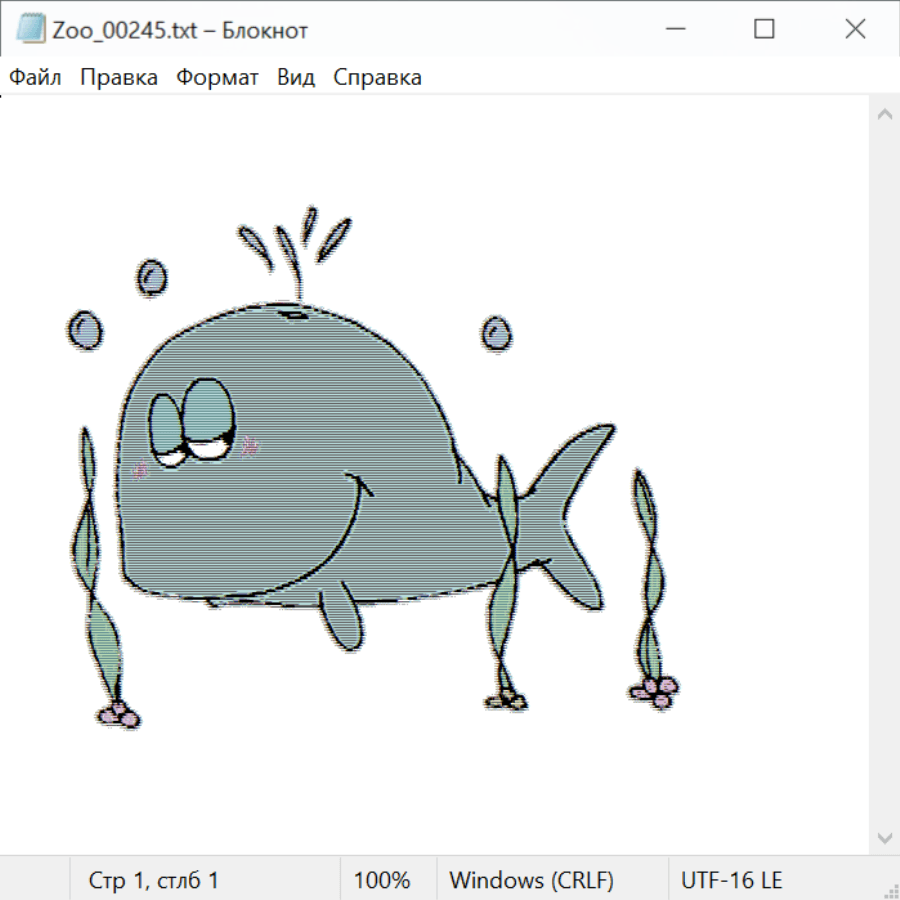Maximize the Блокнот window
Image resolution: width=900 pixels, height=900 pixels.
pos(764,30)
